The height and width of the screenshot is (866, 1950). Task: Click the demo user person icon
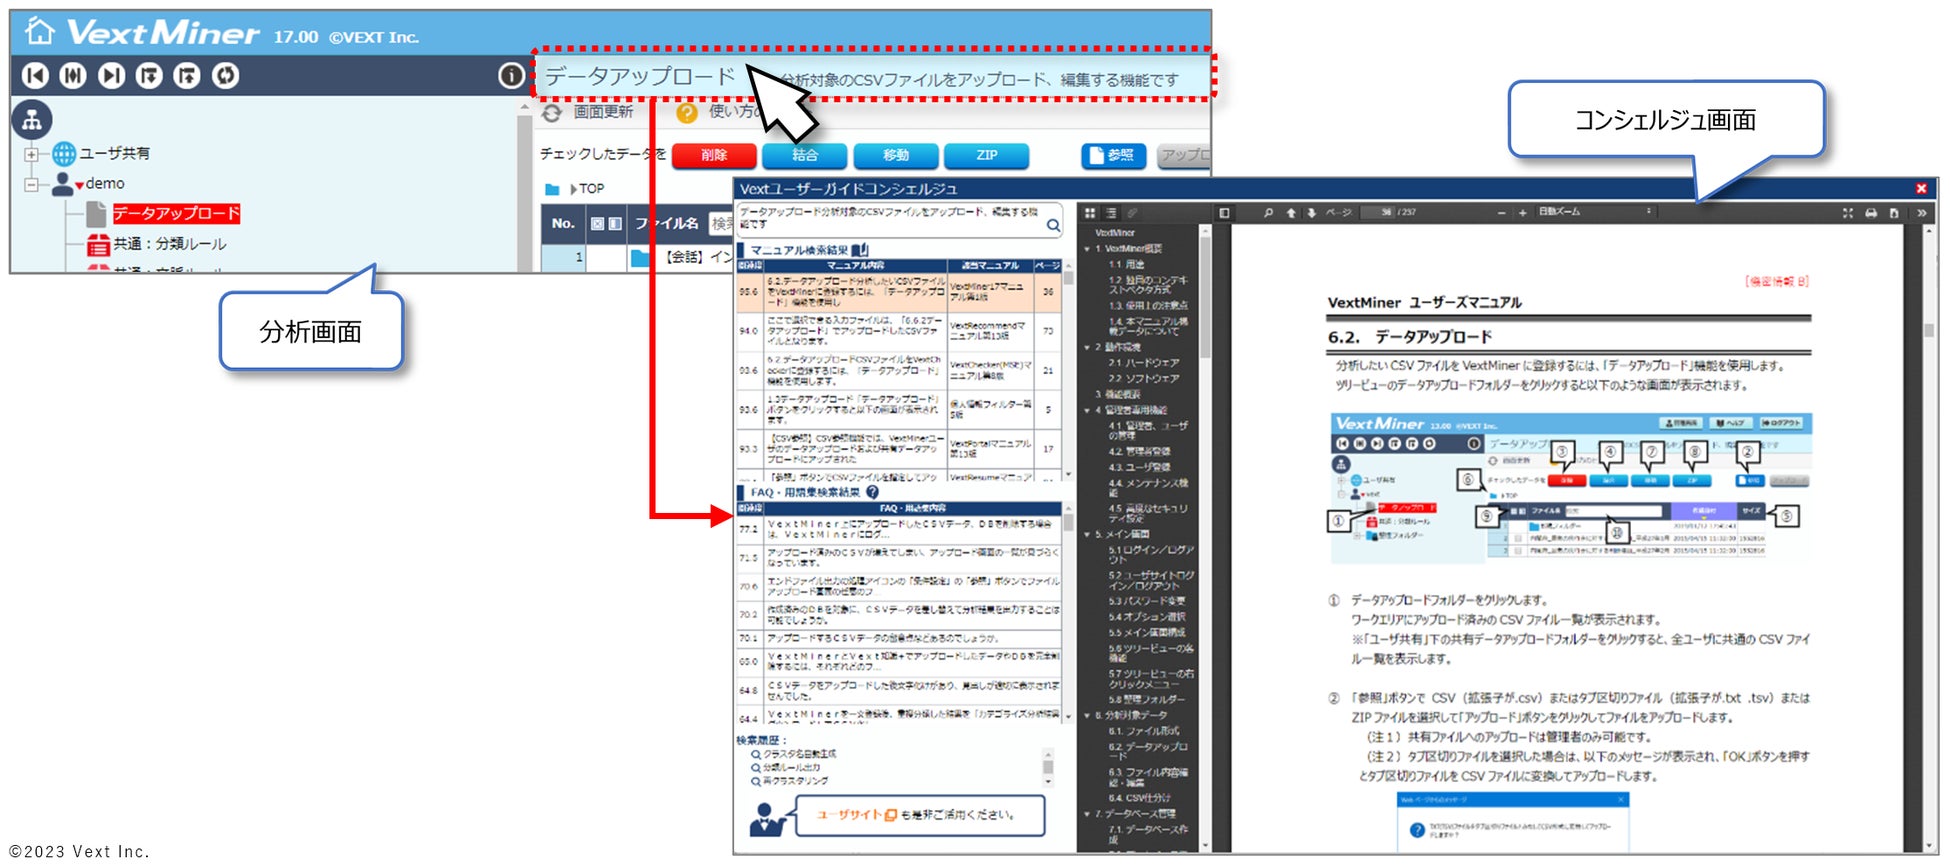(62, 184)
